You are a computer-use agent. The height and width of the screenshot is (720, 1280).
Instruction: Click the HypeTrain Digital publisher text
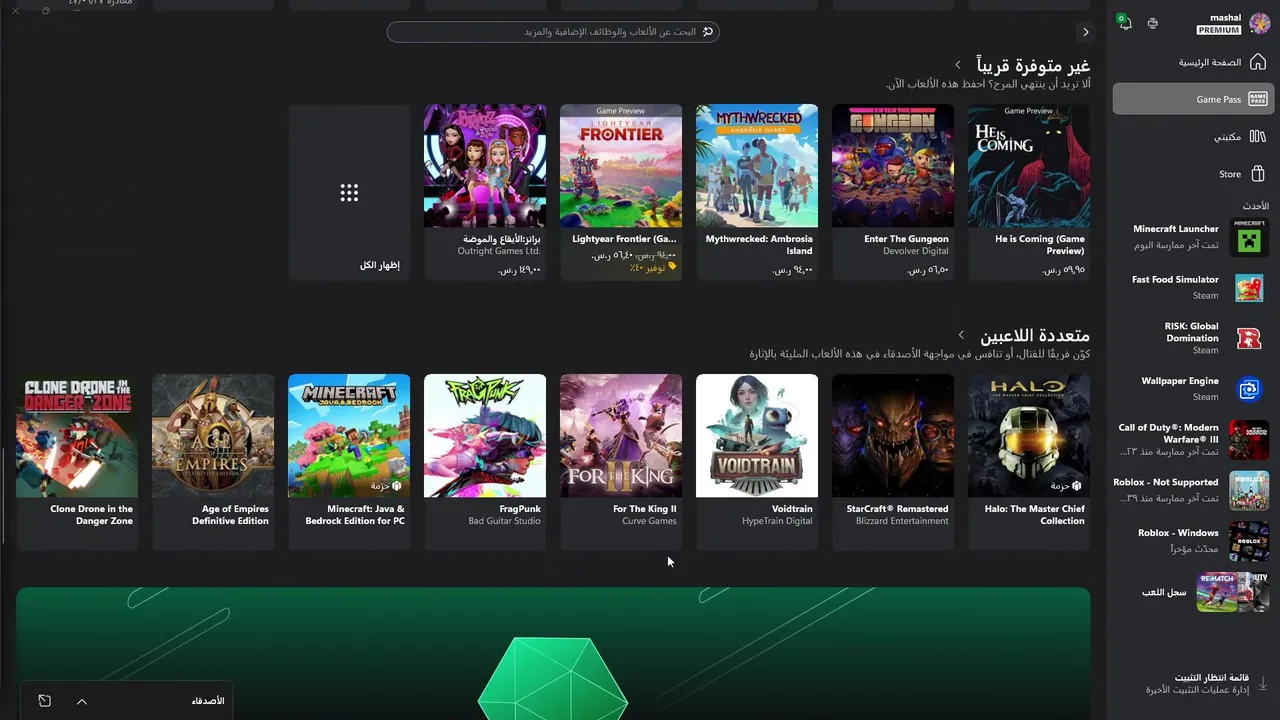[x=778, y=521]
